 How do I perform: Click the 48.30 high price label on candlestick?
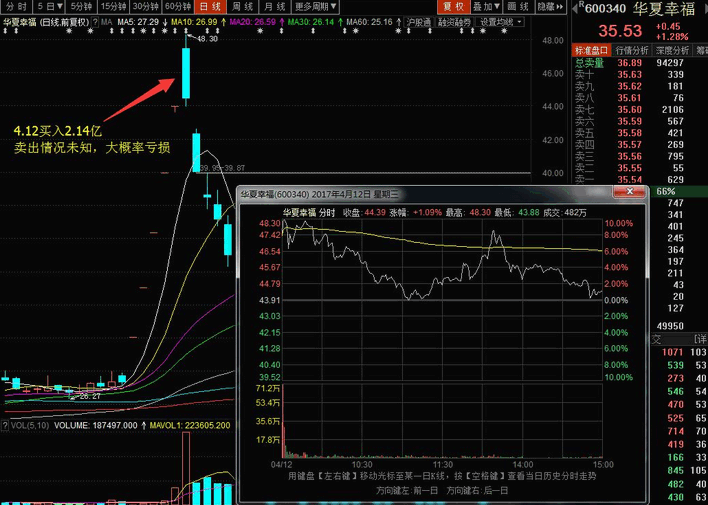pyautogui.click(x=207, y=39)
